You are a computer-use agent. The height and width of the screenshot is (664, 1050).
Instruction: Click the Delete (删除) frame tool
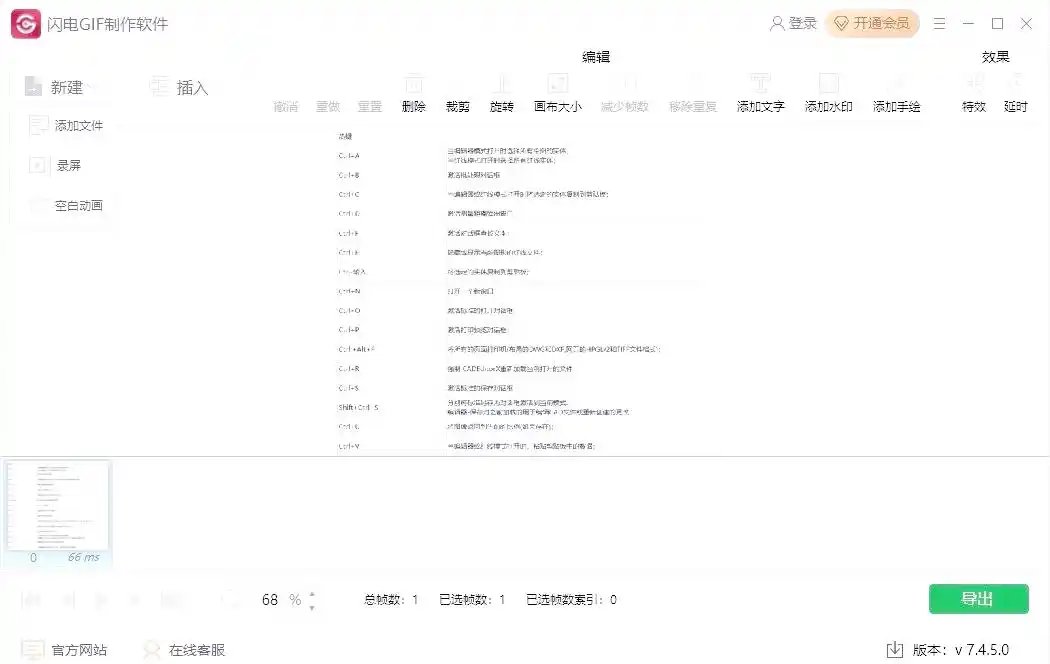pyautogui.click(x=413, y=94)
